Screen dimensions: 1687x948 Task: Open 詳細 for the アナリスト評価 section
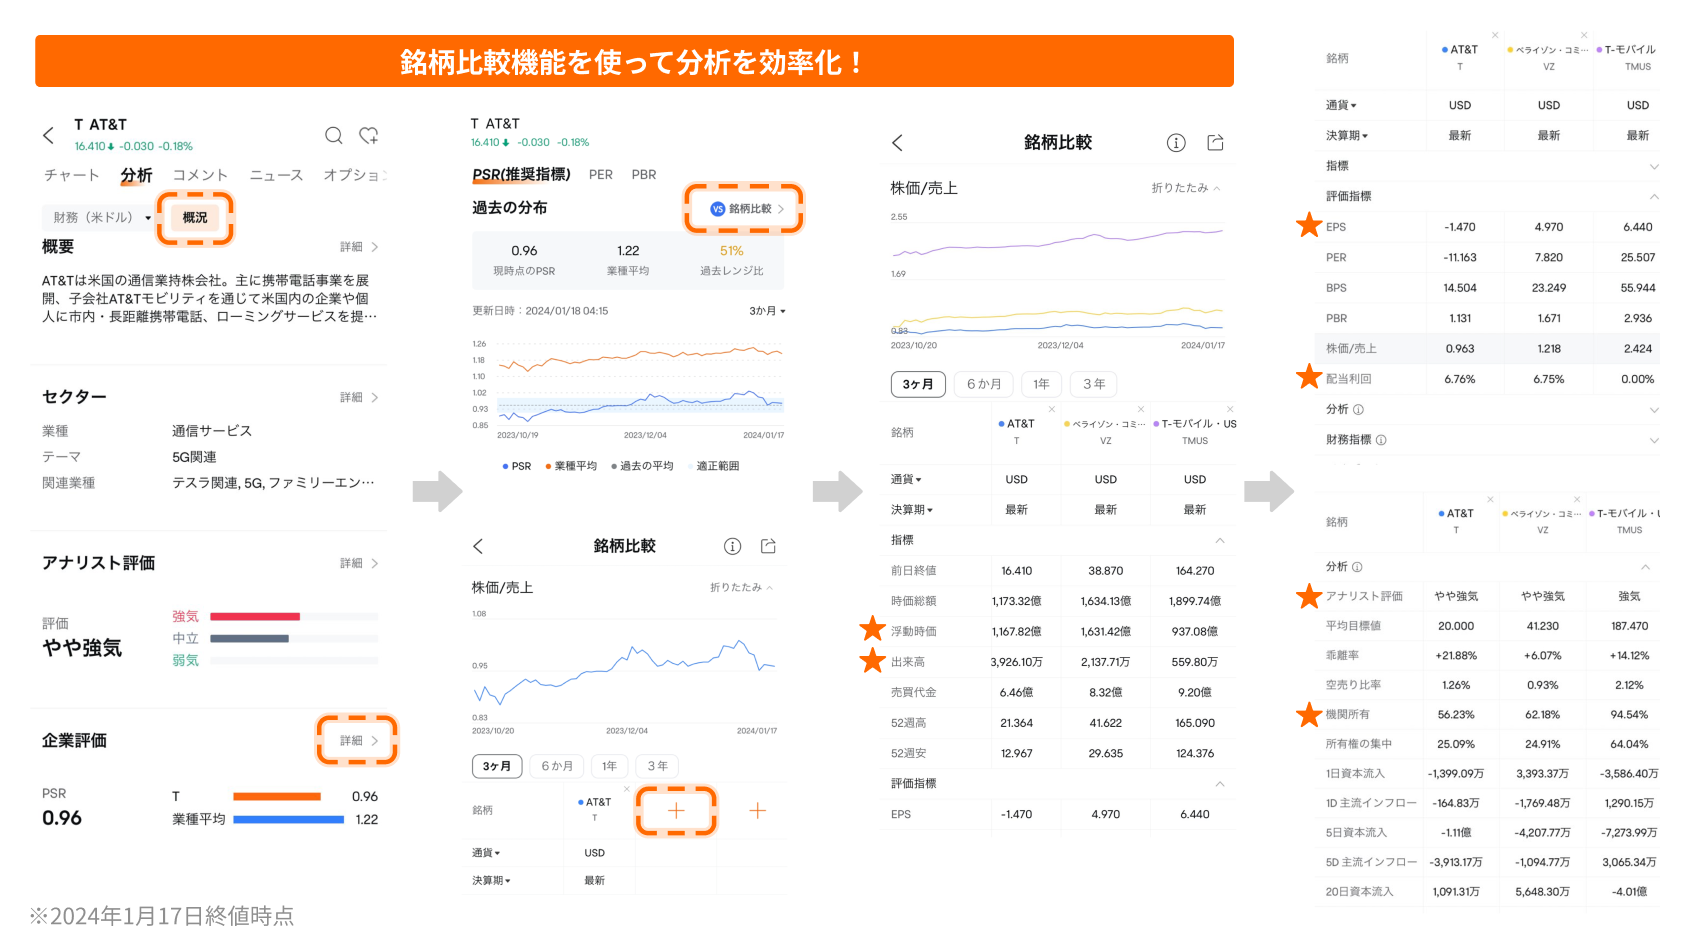tap(359, 564)
